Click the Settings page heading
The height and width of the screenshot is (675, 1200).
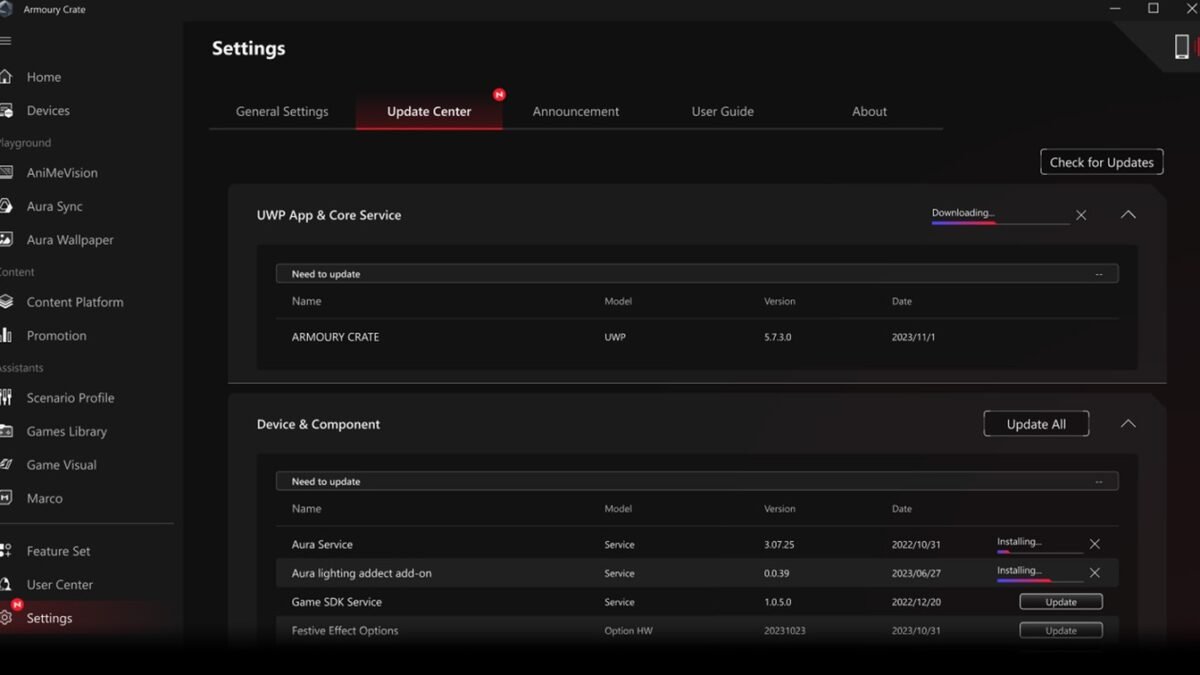[x=248, y=48]
